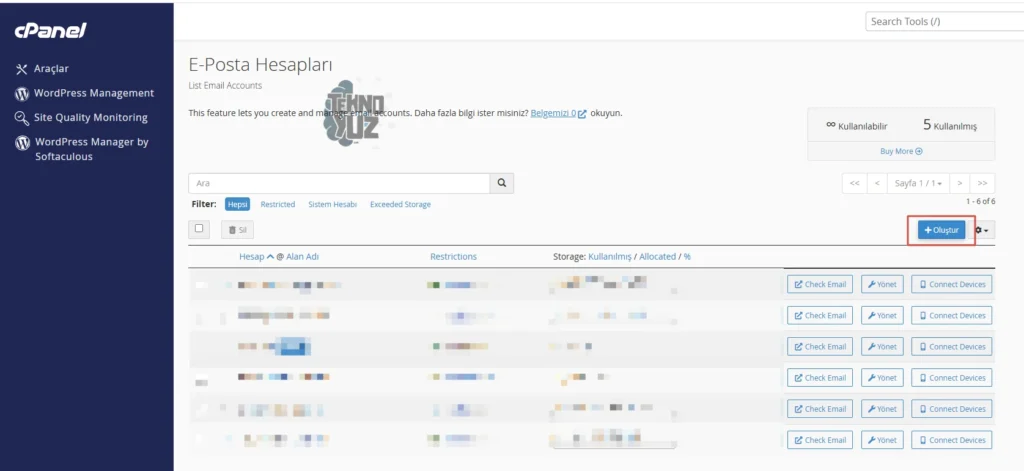Click Check Email in the fourth account row
Image resolution: width=1024 pixels, height=471 pixels.
click(x=820, y=378)
